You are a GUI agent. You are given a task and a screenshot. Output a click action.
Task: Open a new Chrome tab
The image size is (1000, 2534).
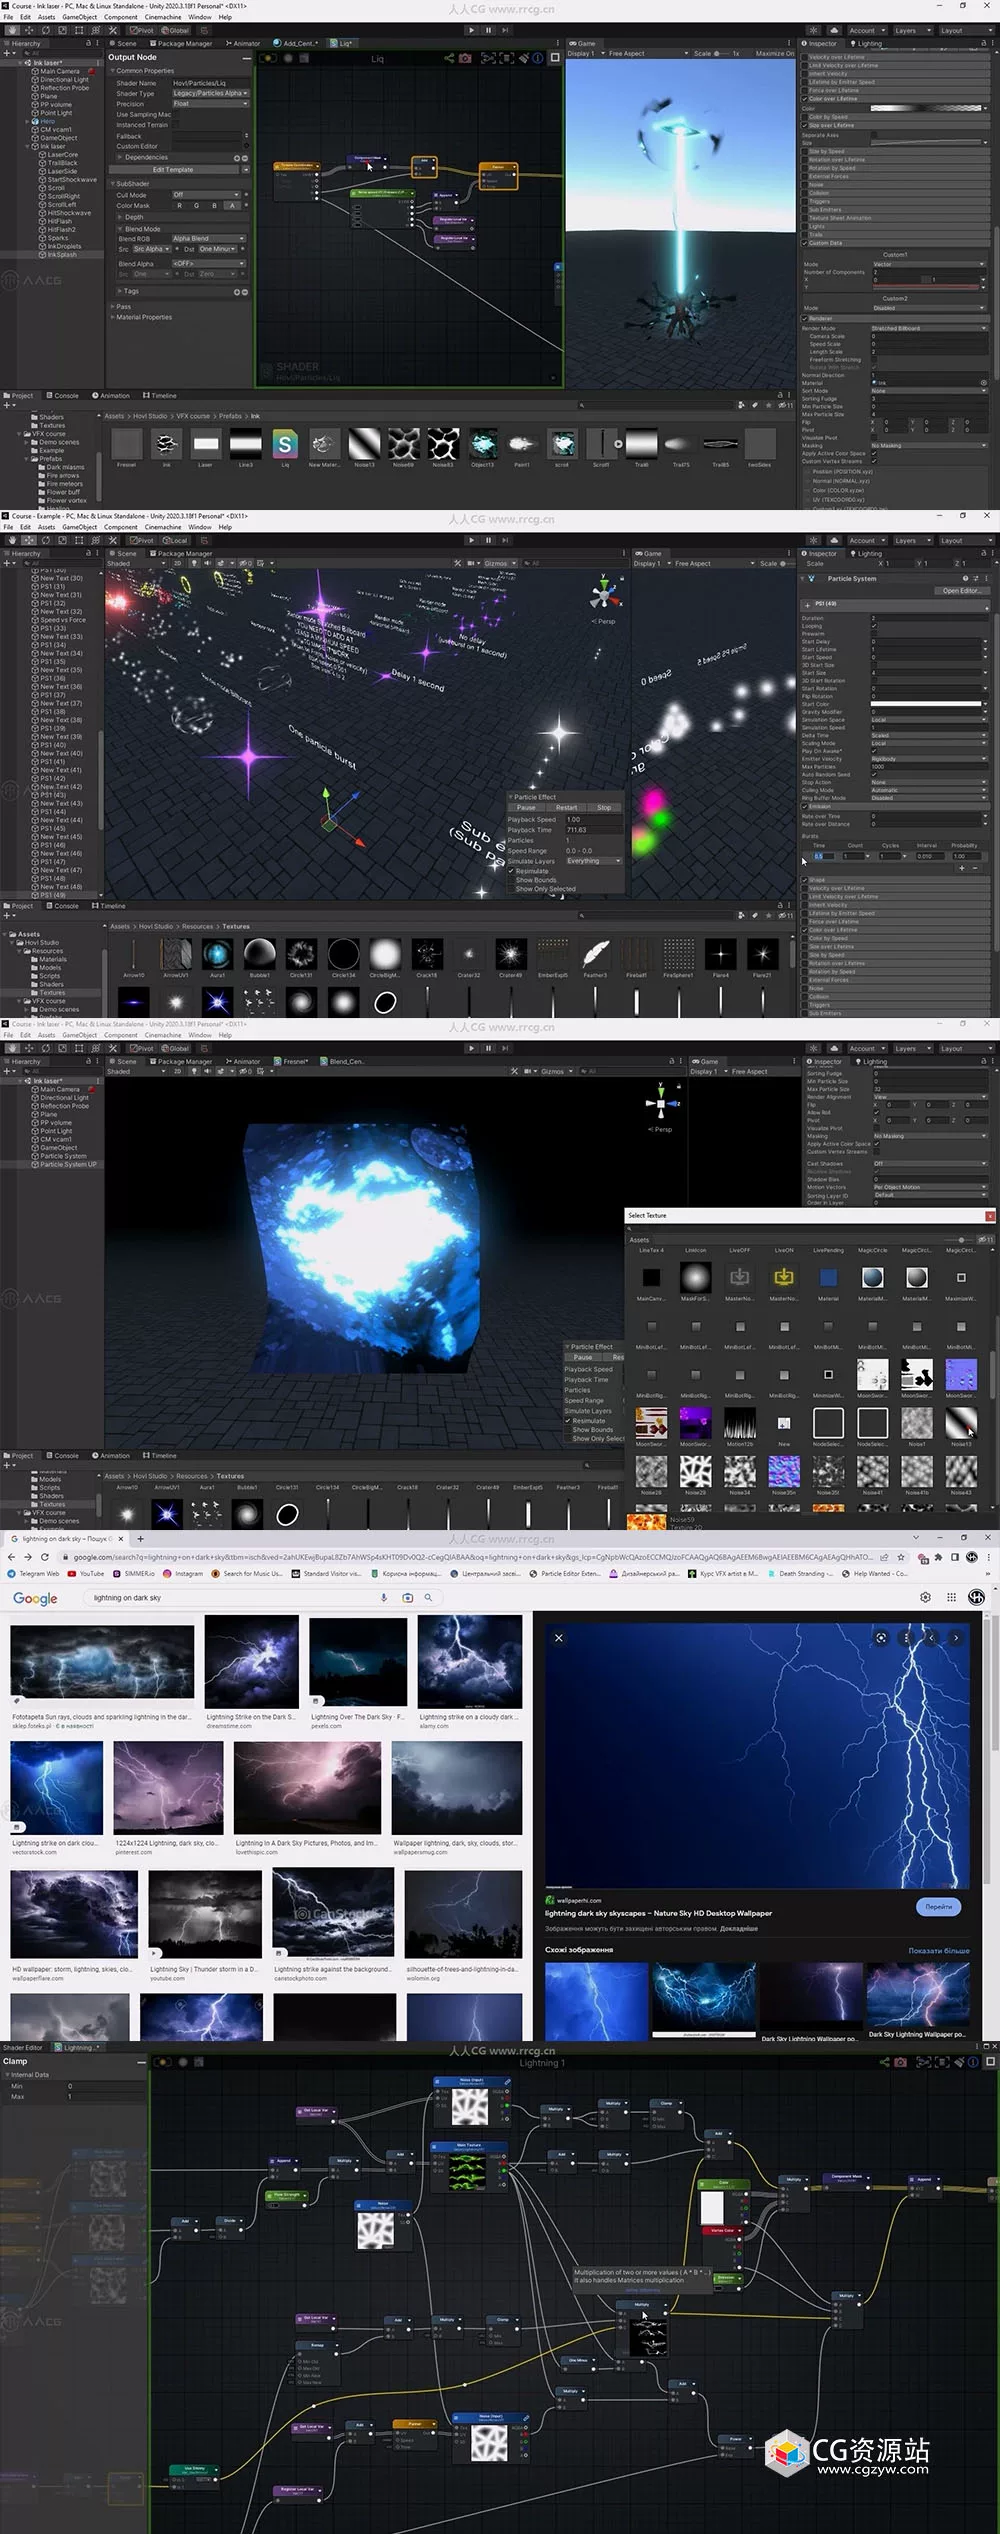pos(140,1538)
